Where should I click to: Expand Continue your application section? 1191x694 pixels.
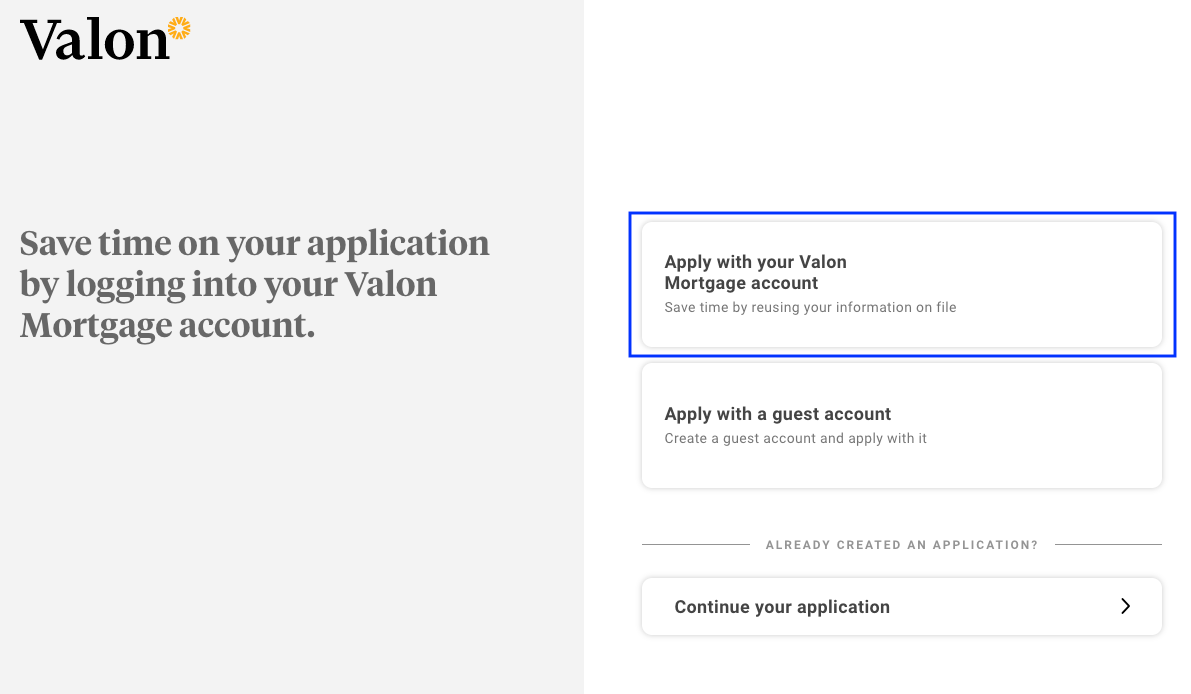click(901, 606)
